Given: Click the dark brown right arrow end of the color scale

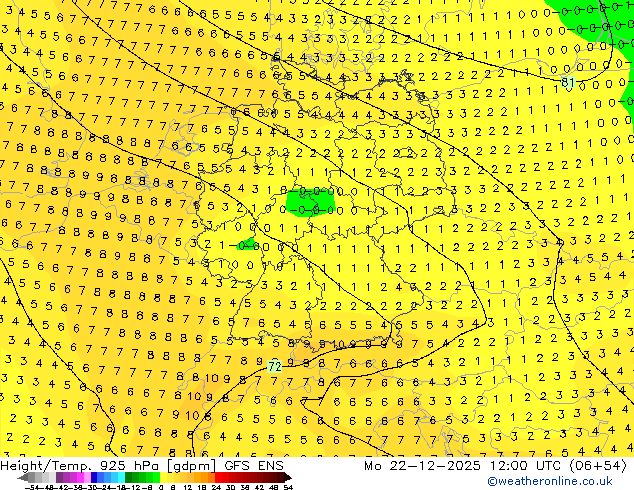Looking at the screenshot, I should point(288,477).
